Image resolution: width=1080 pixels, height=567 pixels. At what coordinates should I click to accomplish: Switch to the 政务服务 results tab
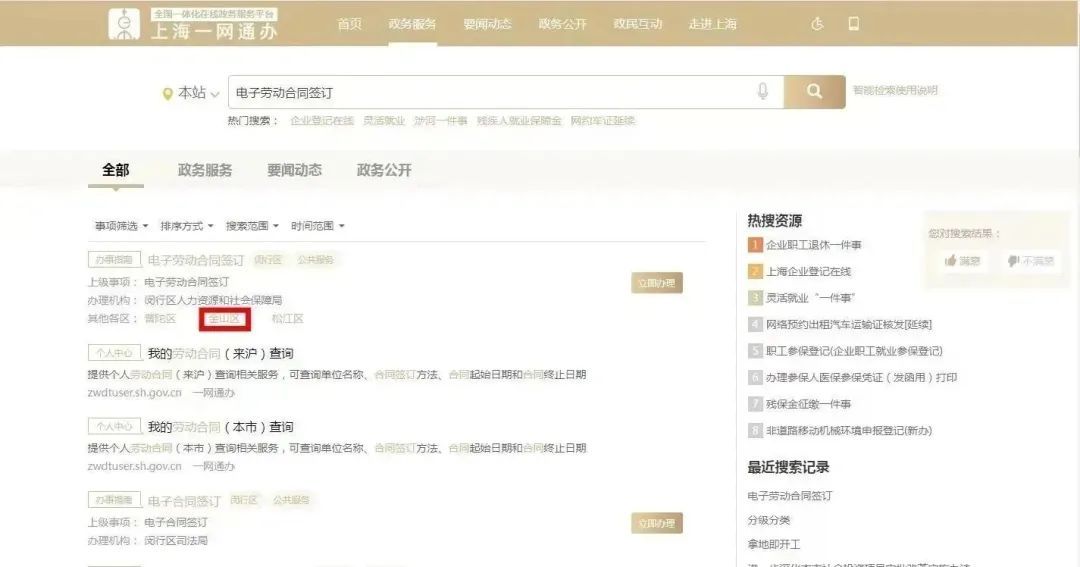pos(205,170)
